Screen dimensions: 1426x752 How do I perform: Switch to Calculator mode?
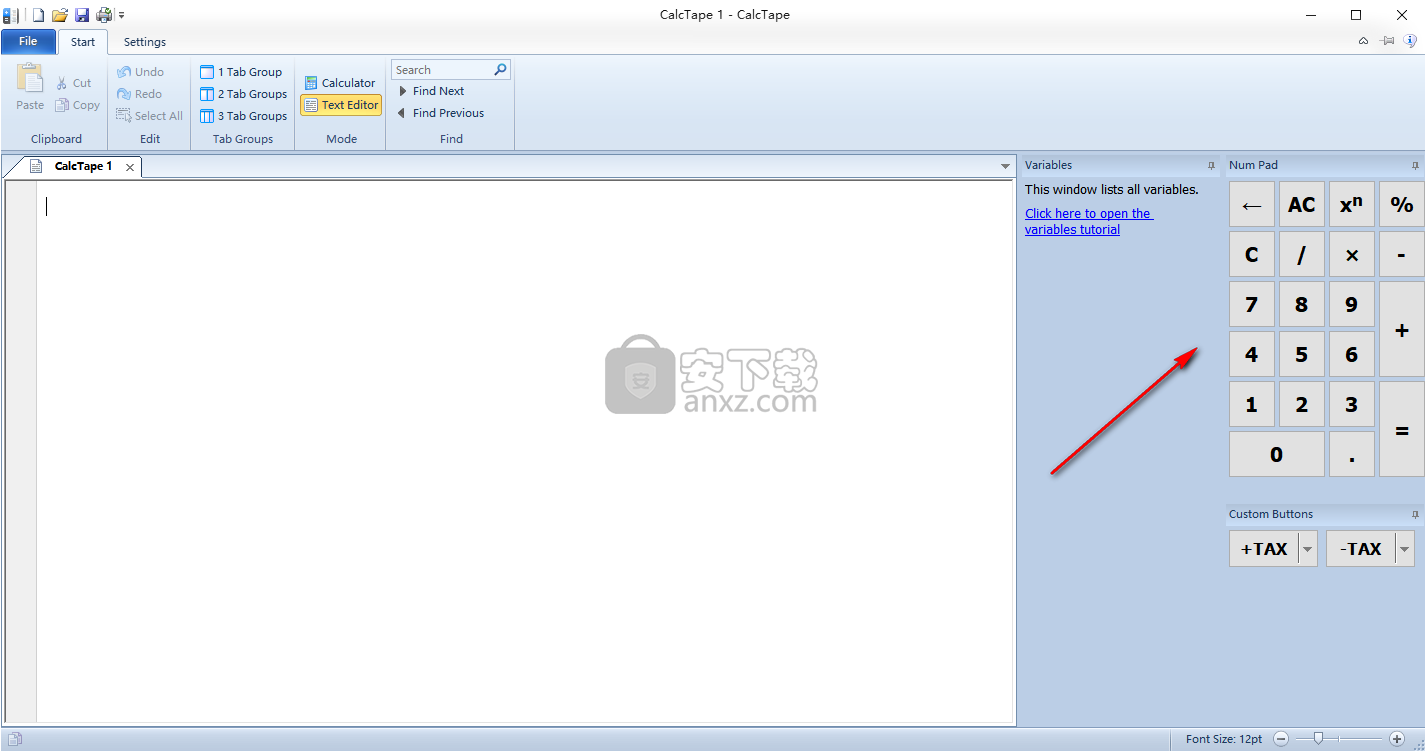click(340, 83)
